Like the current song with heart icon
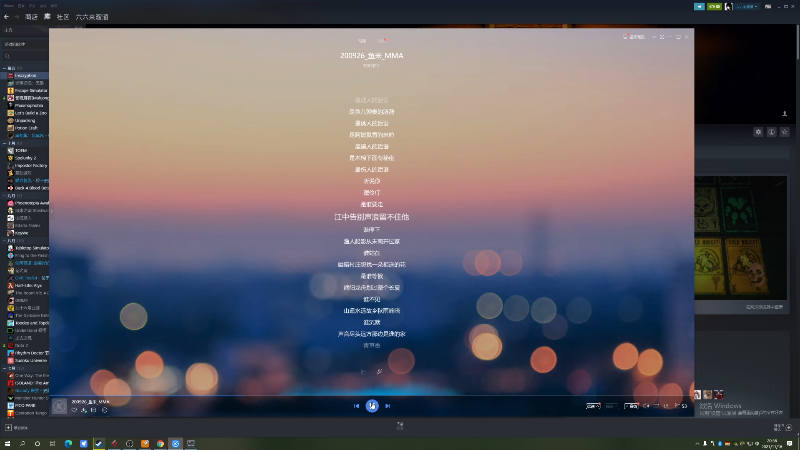 [74, 410]
